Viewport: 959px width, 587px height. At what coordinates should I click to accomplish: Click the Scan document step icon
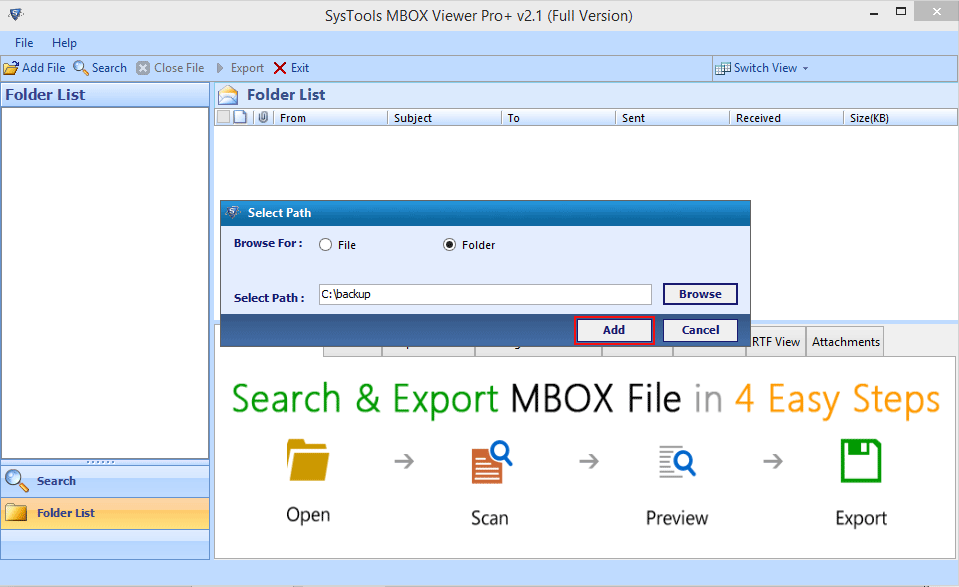tap(492, 462)
